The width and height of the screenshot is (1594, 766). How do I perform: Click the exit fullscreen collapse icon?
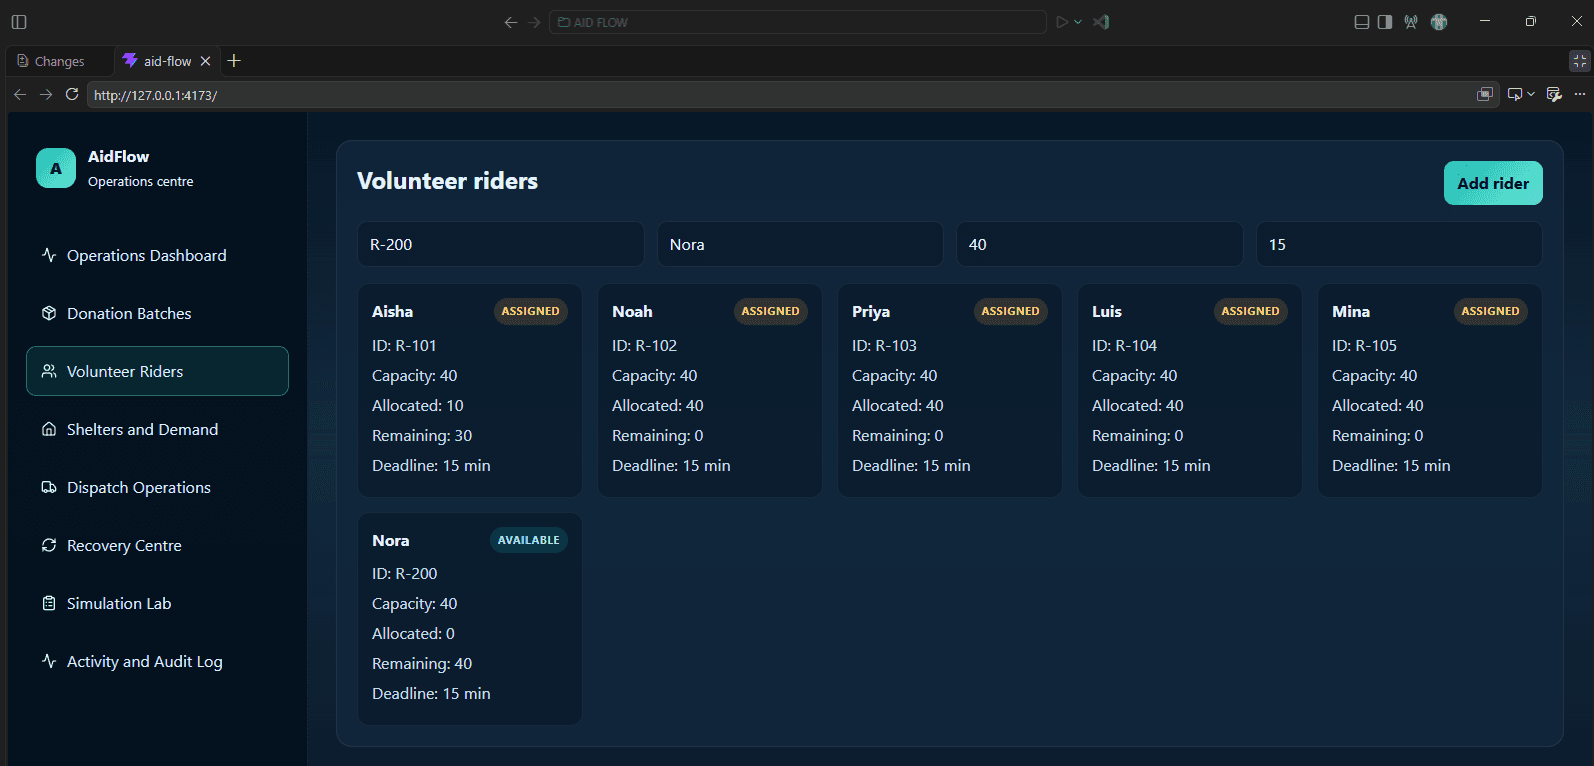pos(1580,61)
